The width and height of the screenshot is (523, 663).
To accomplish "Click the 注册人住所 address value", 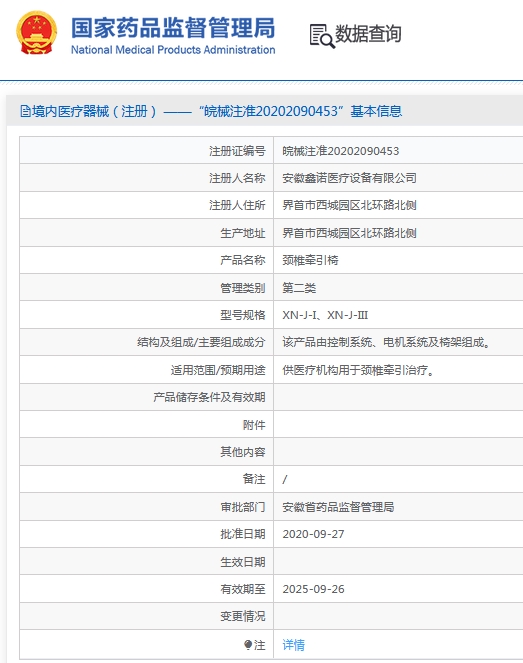I will (x=349, y=205).
